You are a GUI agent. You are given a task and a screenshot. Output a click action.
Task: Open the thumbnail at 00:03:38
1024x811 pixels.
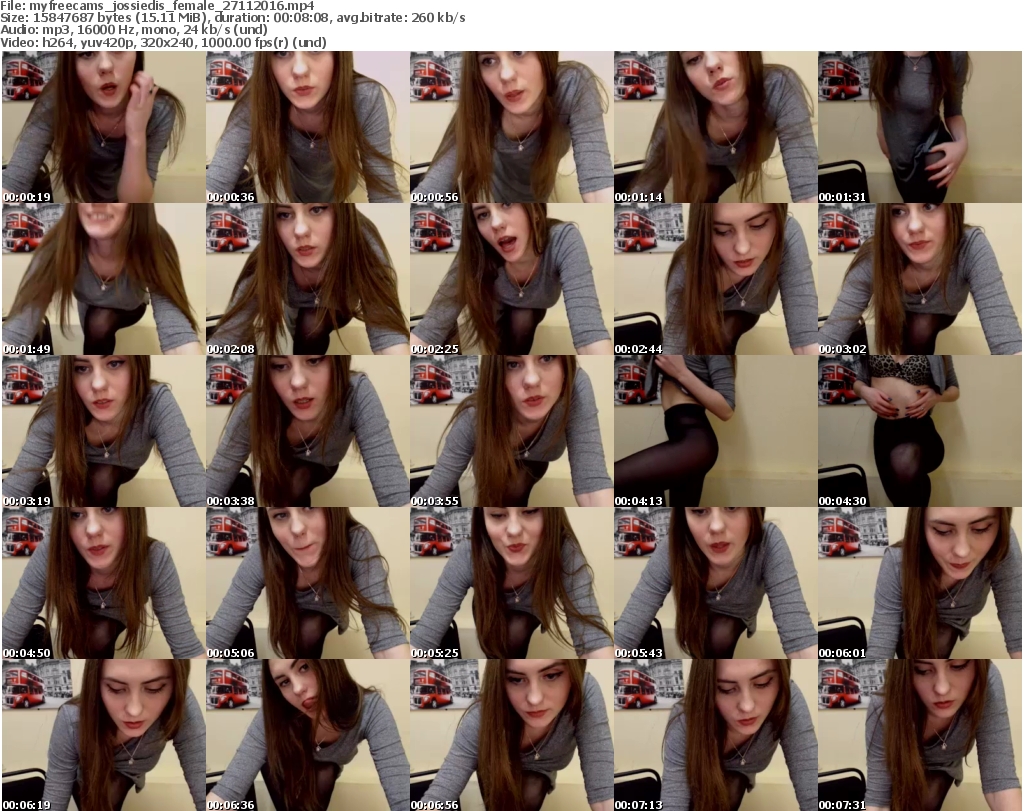307,432
